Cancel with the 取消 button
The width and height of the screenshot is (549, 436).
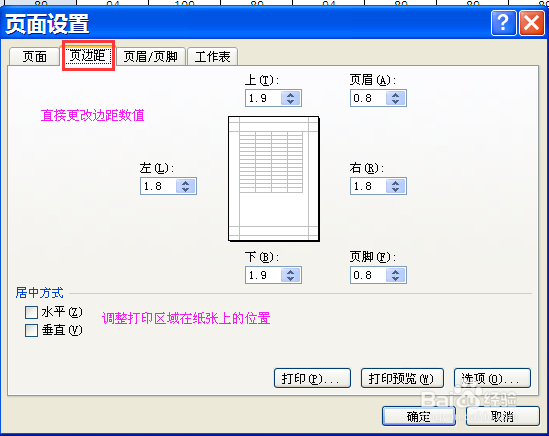pyautogui.click(x=502, y=416)
